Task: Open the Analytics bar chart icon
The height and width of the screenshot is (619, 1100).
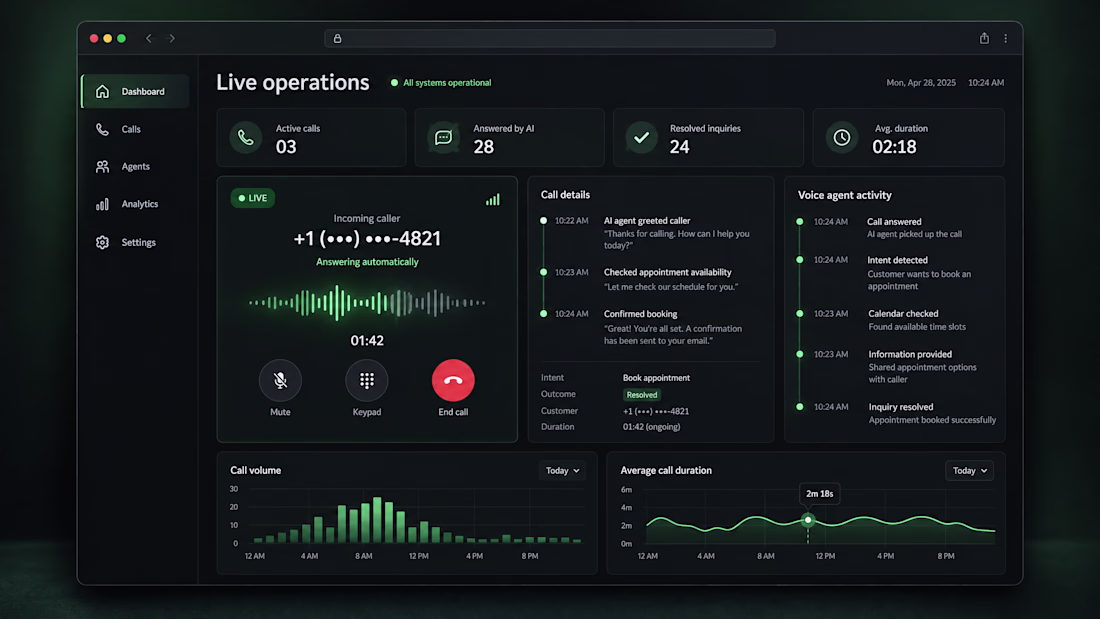Action: [x=102, y=204]
